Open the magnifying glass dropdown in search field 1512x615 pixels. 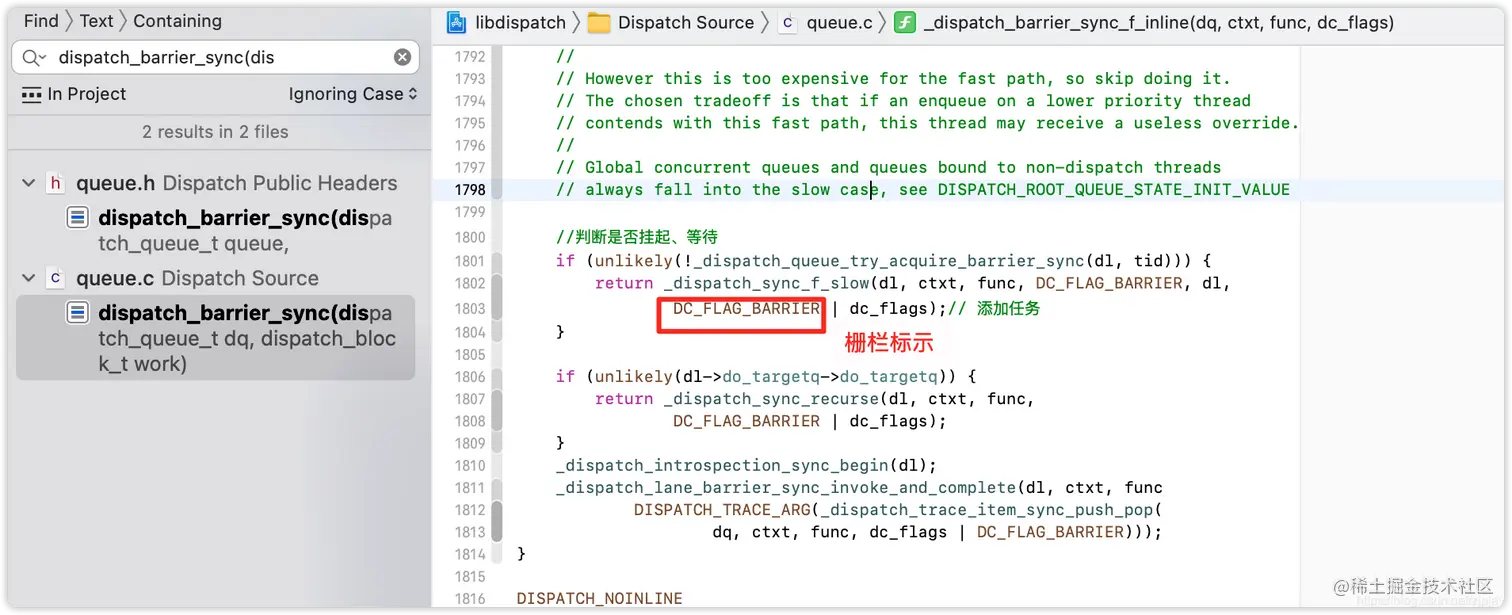point(33,57)
